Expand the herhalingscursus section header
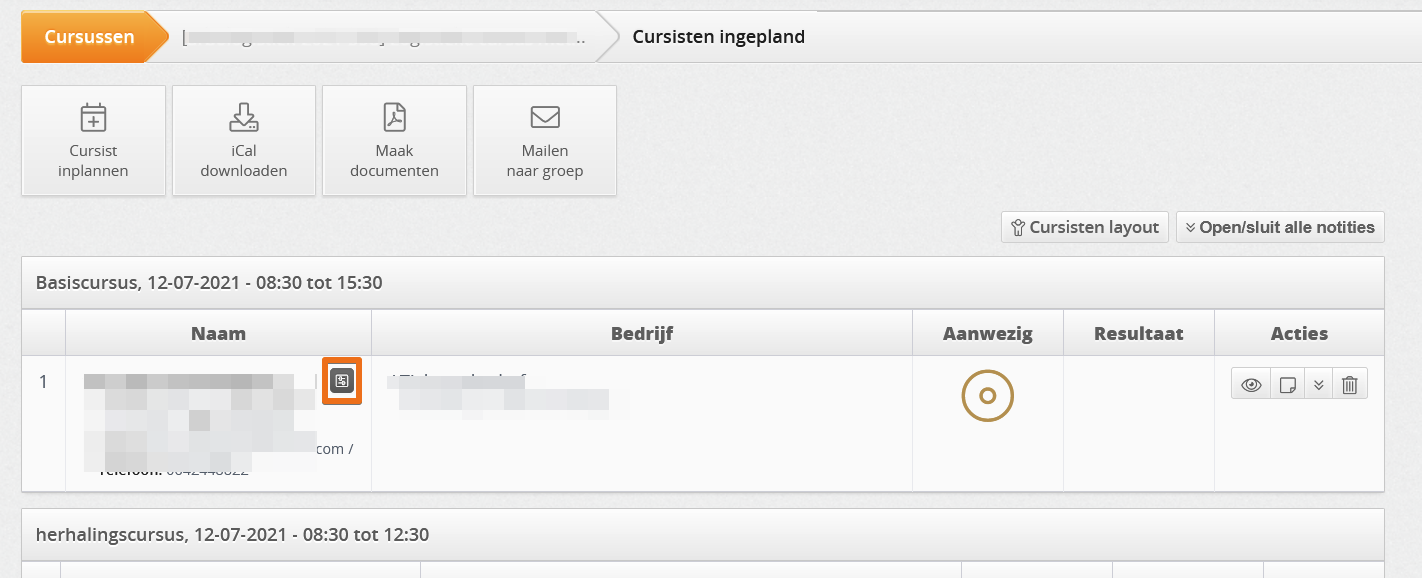This screenshot has width=1422, height=578. point(703,535)
